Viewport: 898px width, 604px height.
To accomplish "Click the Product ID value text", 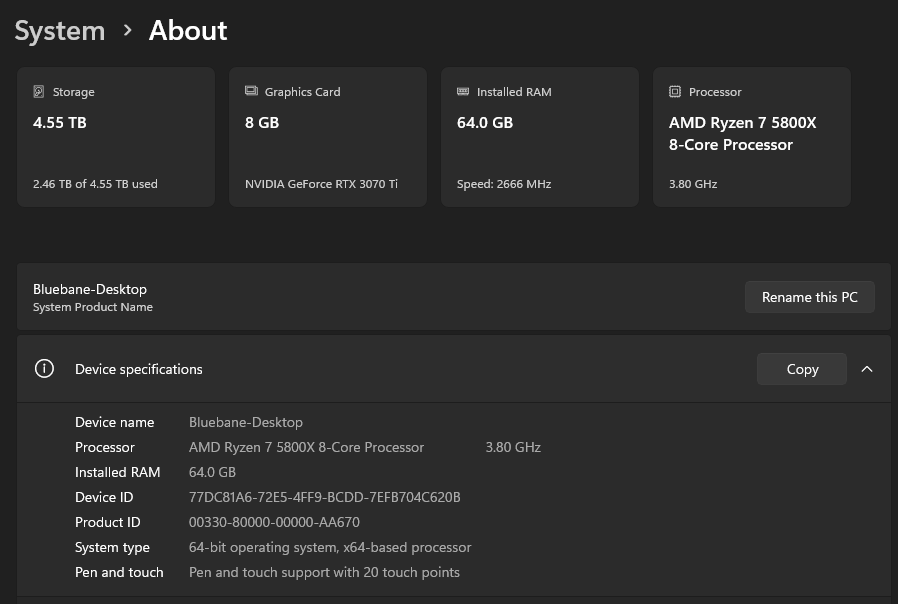I will click(x=274, y=522).
